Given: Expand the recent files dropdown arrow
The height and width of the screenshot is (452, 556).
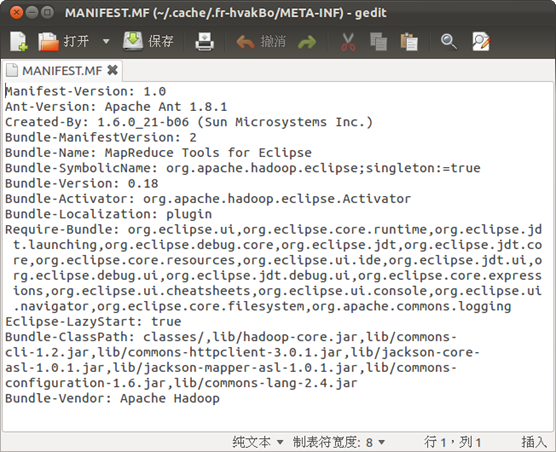Looking at the screenshot, I should pos(106,41).
